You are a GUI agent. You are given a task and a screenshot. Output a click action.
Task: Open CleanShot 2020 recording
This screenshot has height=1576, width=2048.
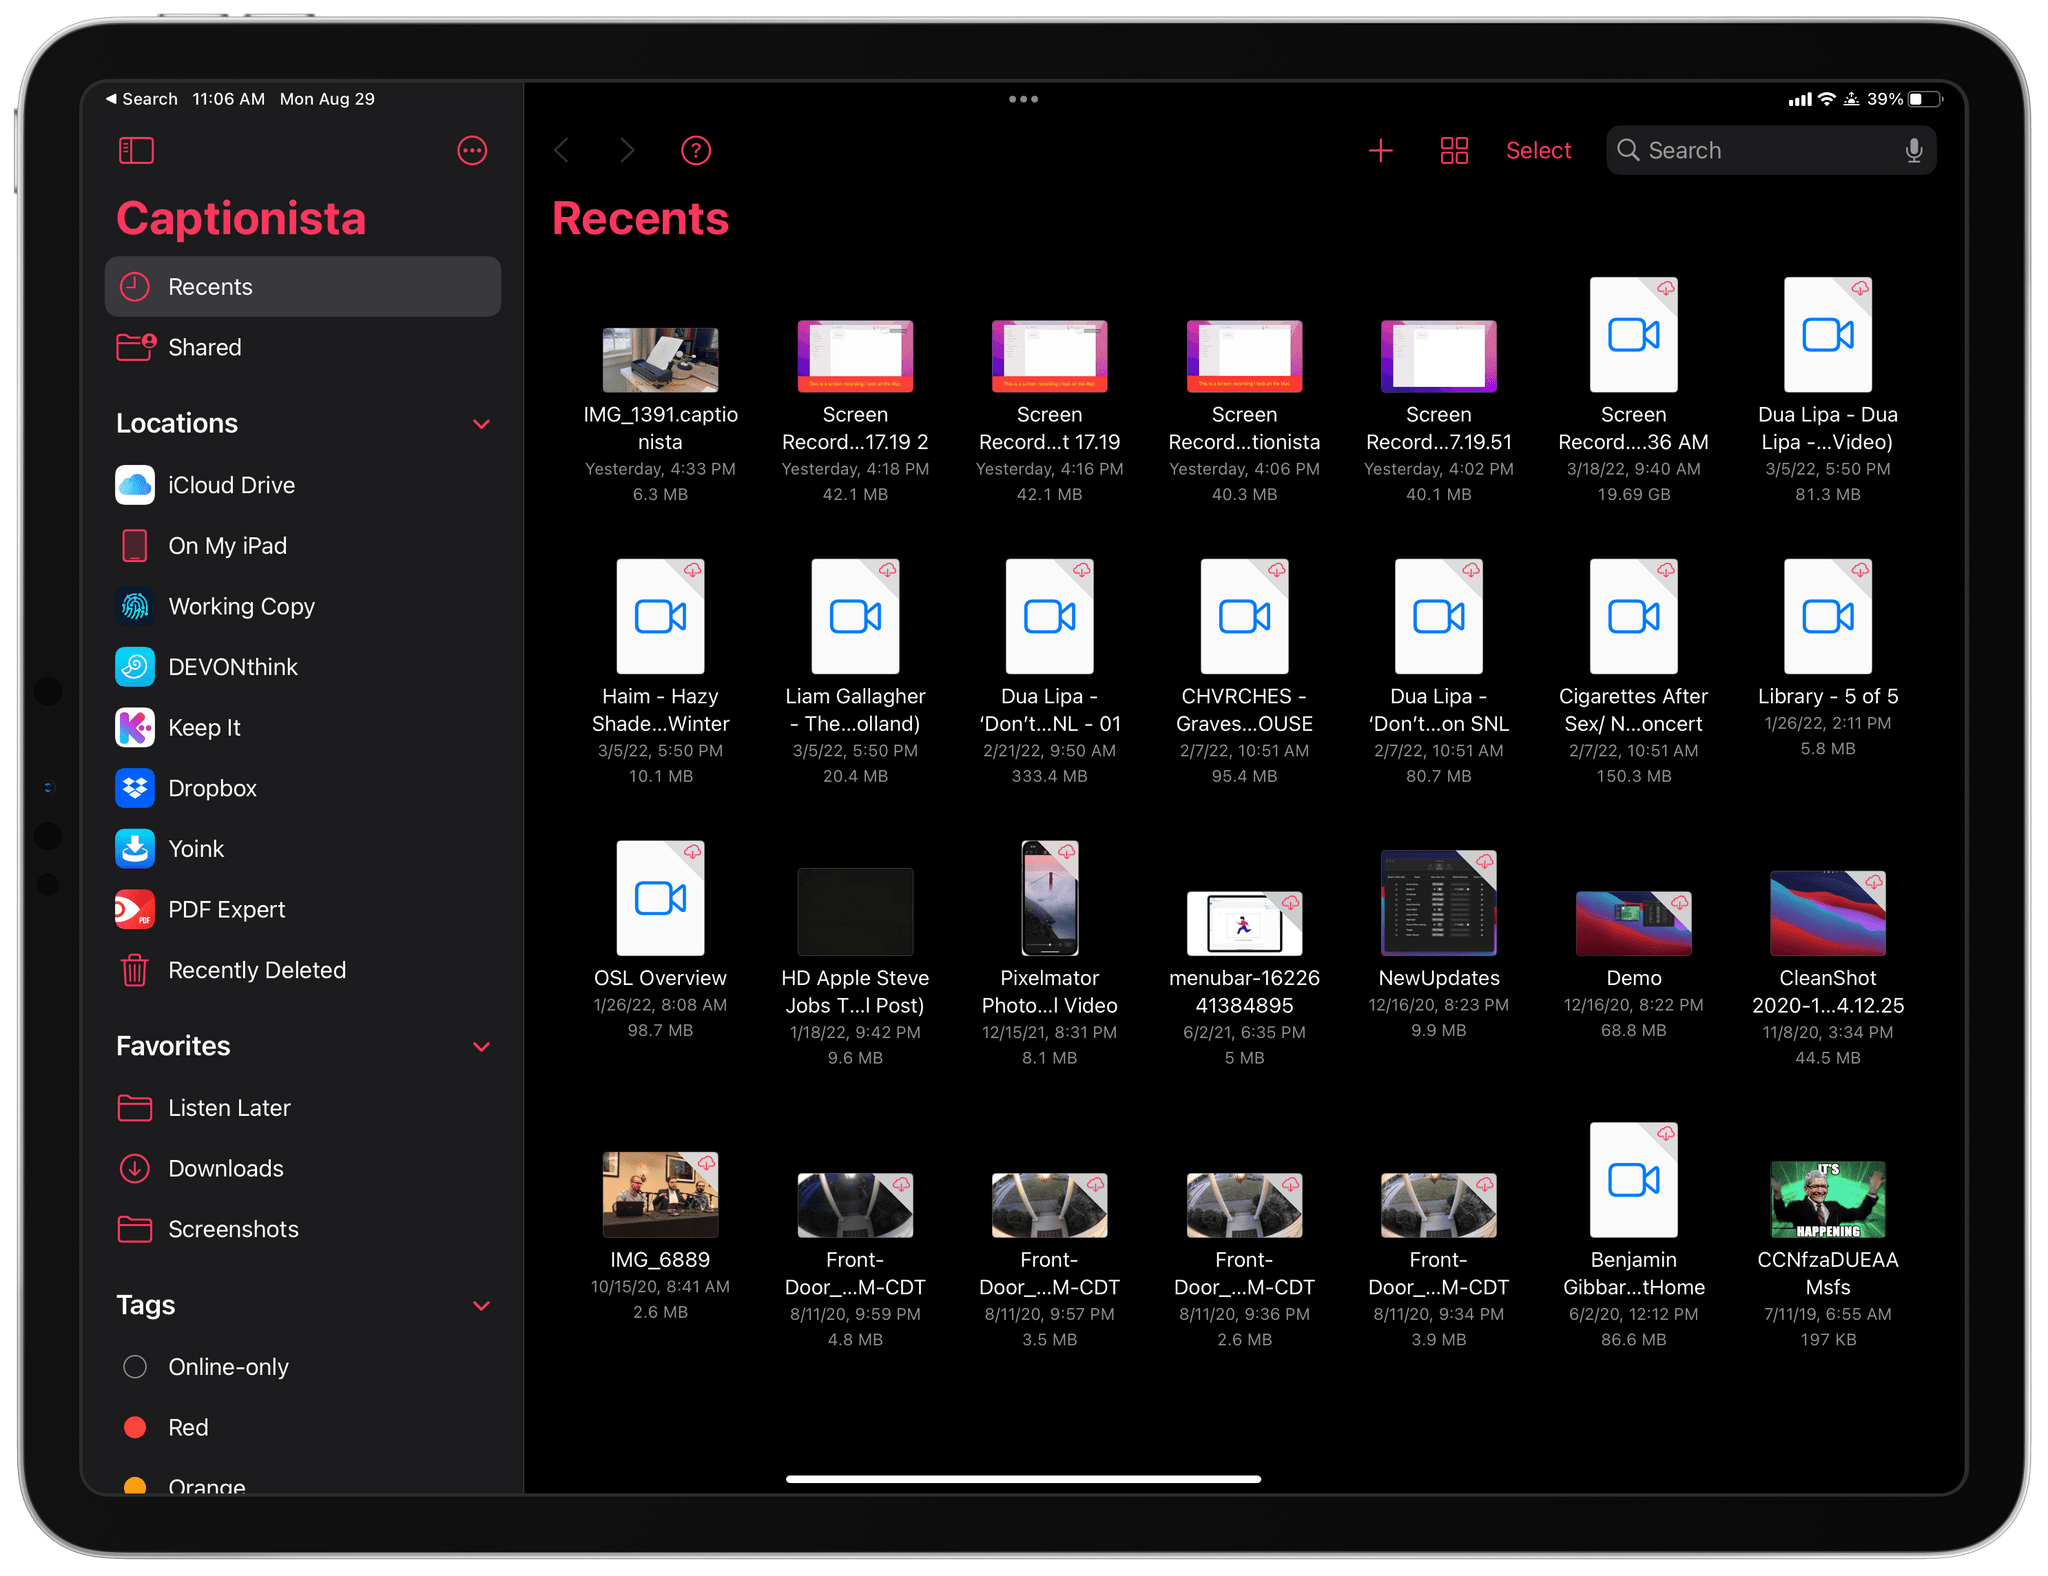pos(1828,970)
